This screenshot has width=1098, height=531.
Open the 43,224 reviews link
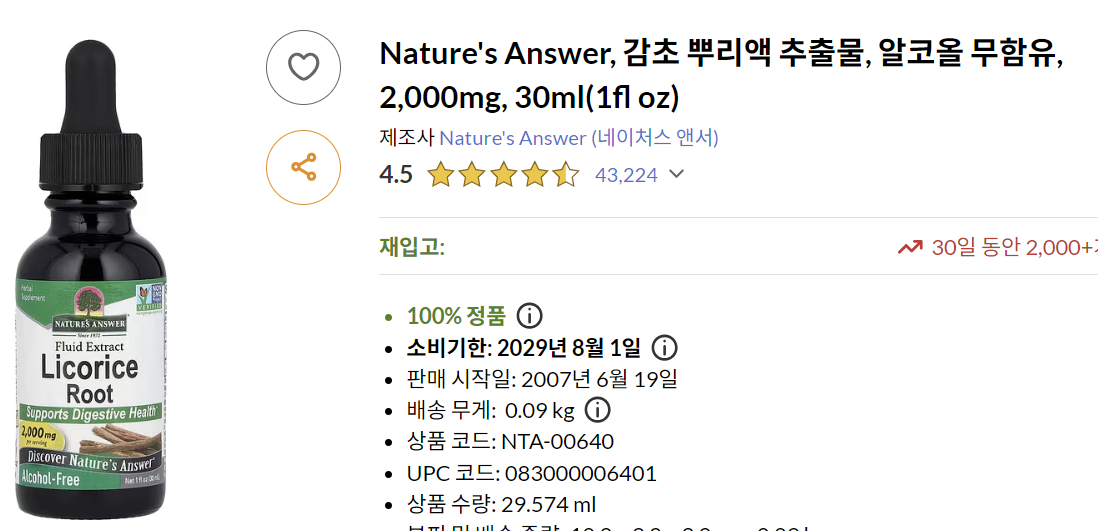626,175
